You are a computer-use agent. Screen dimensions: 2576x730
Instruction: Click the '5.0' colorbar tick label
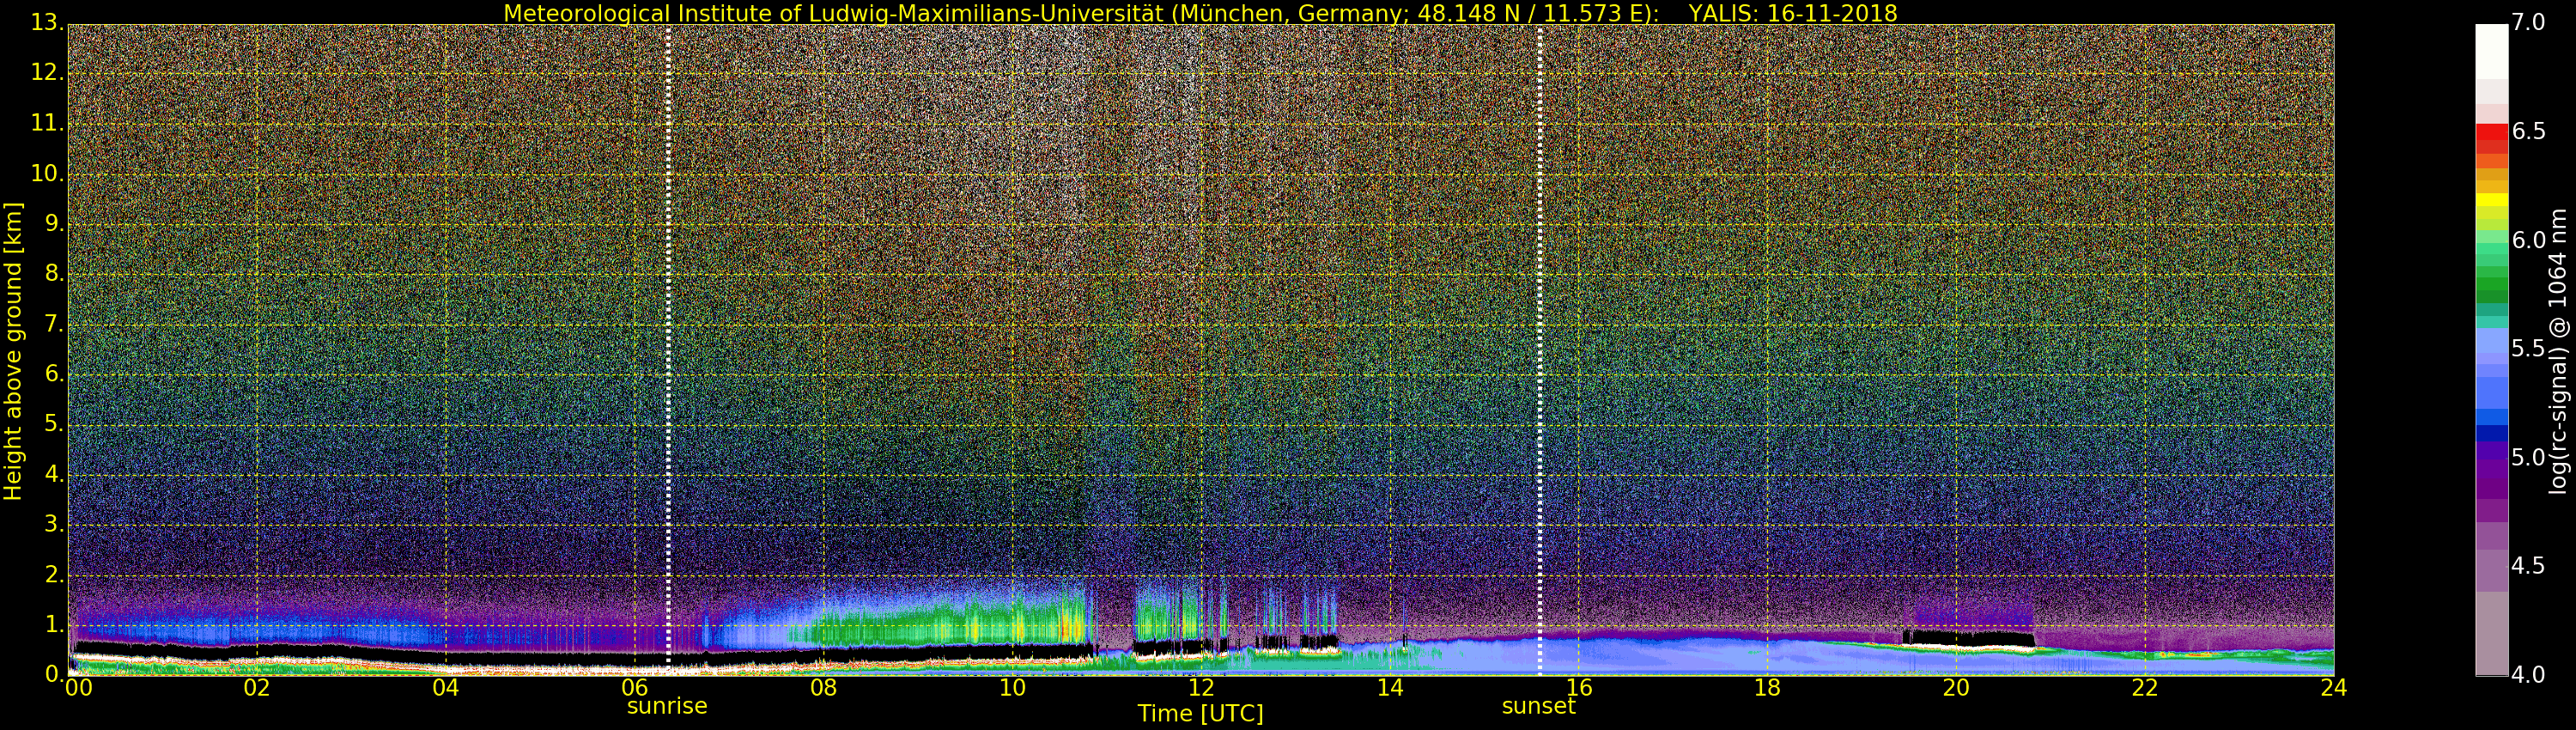[x=2529, y=458]
